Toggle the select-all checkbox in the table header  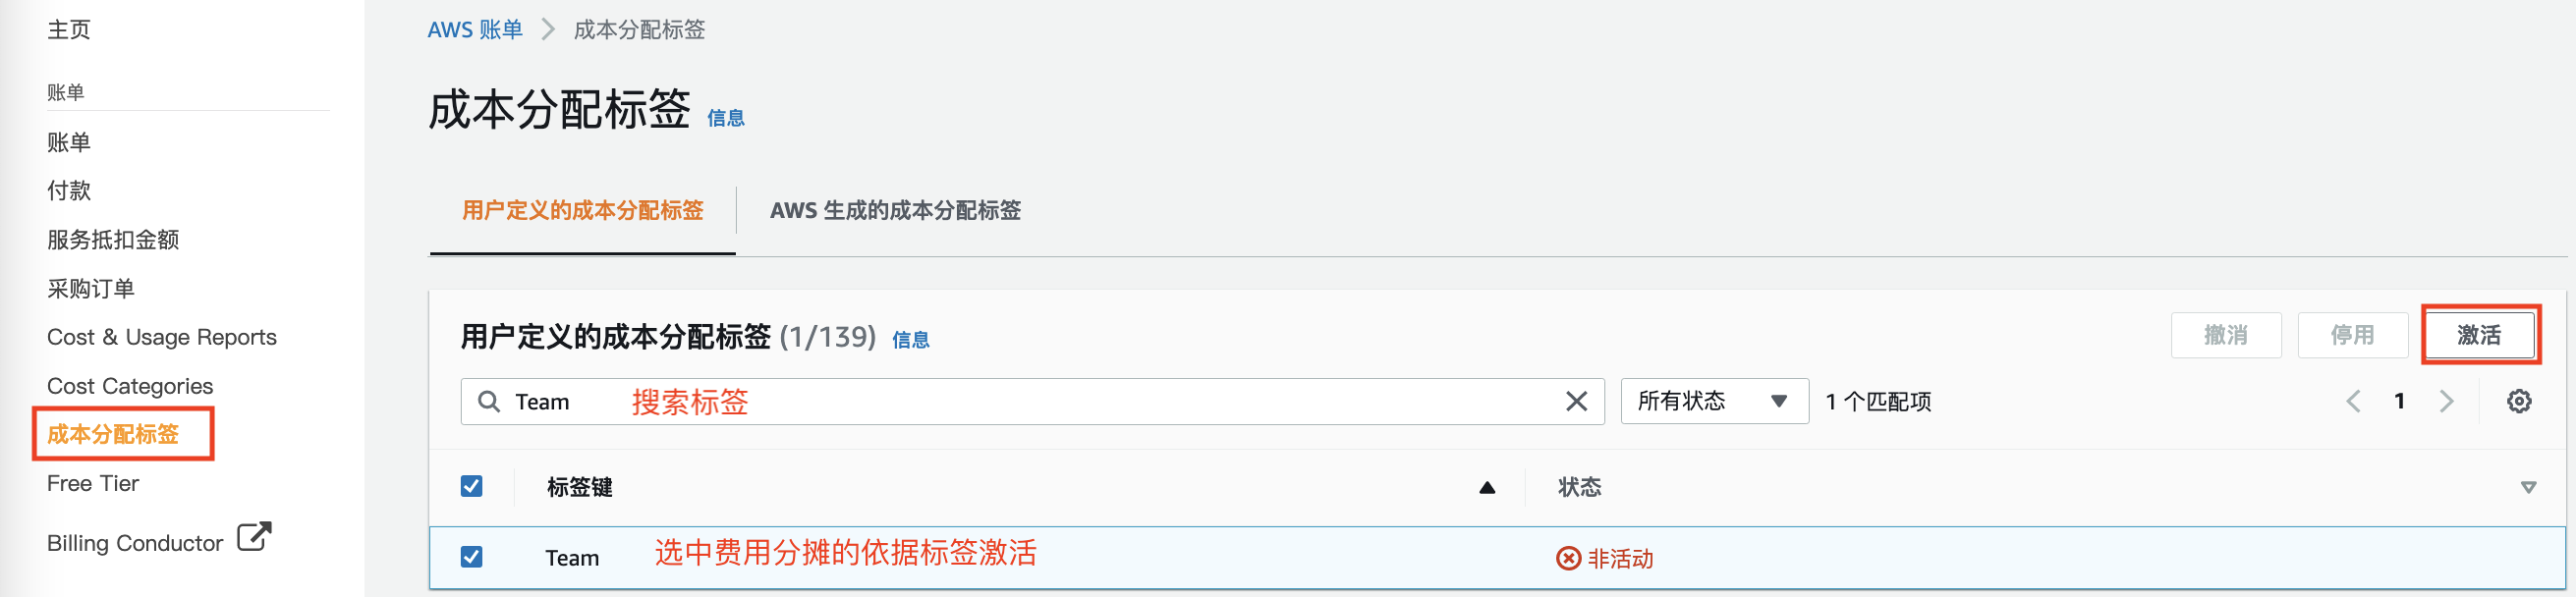472,485
